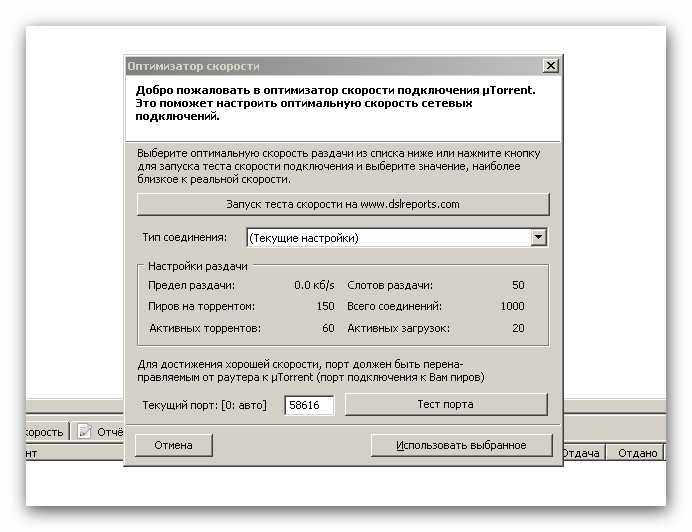Switch to the Отчёт tab in the main window
Screen dimensions: 692x532
[x=98, y=432]
